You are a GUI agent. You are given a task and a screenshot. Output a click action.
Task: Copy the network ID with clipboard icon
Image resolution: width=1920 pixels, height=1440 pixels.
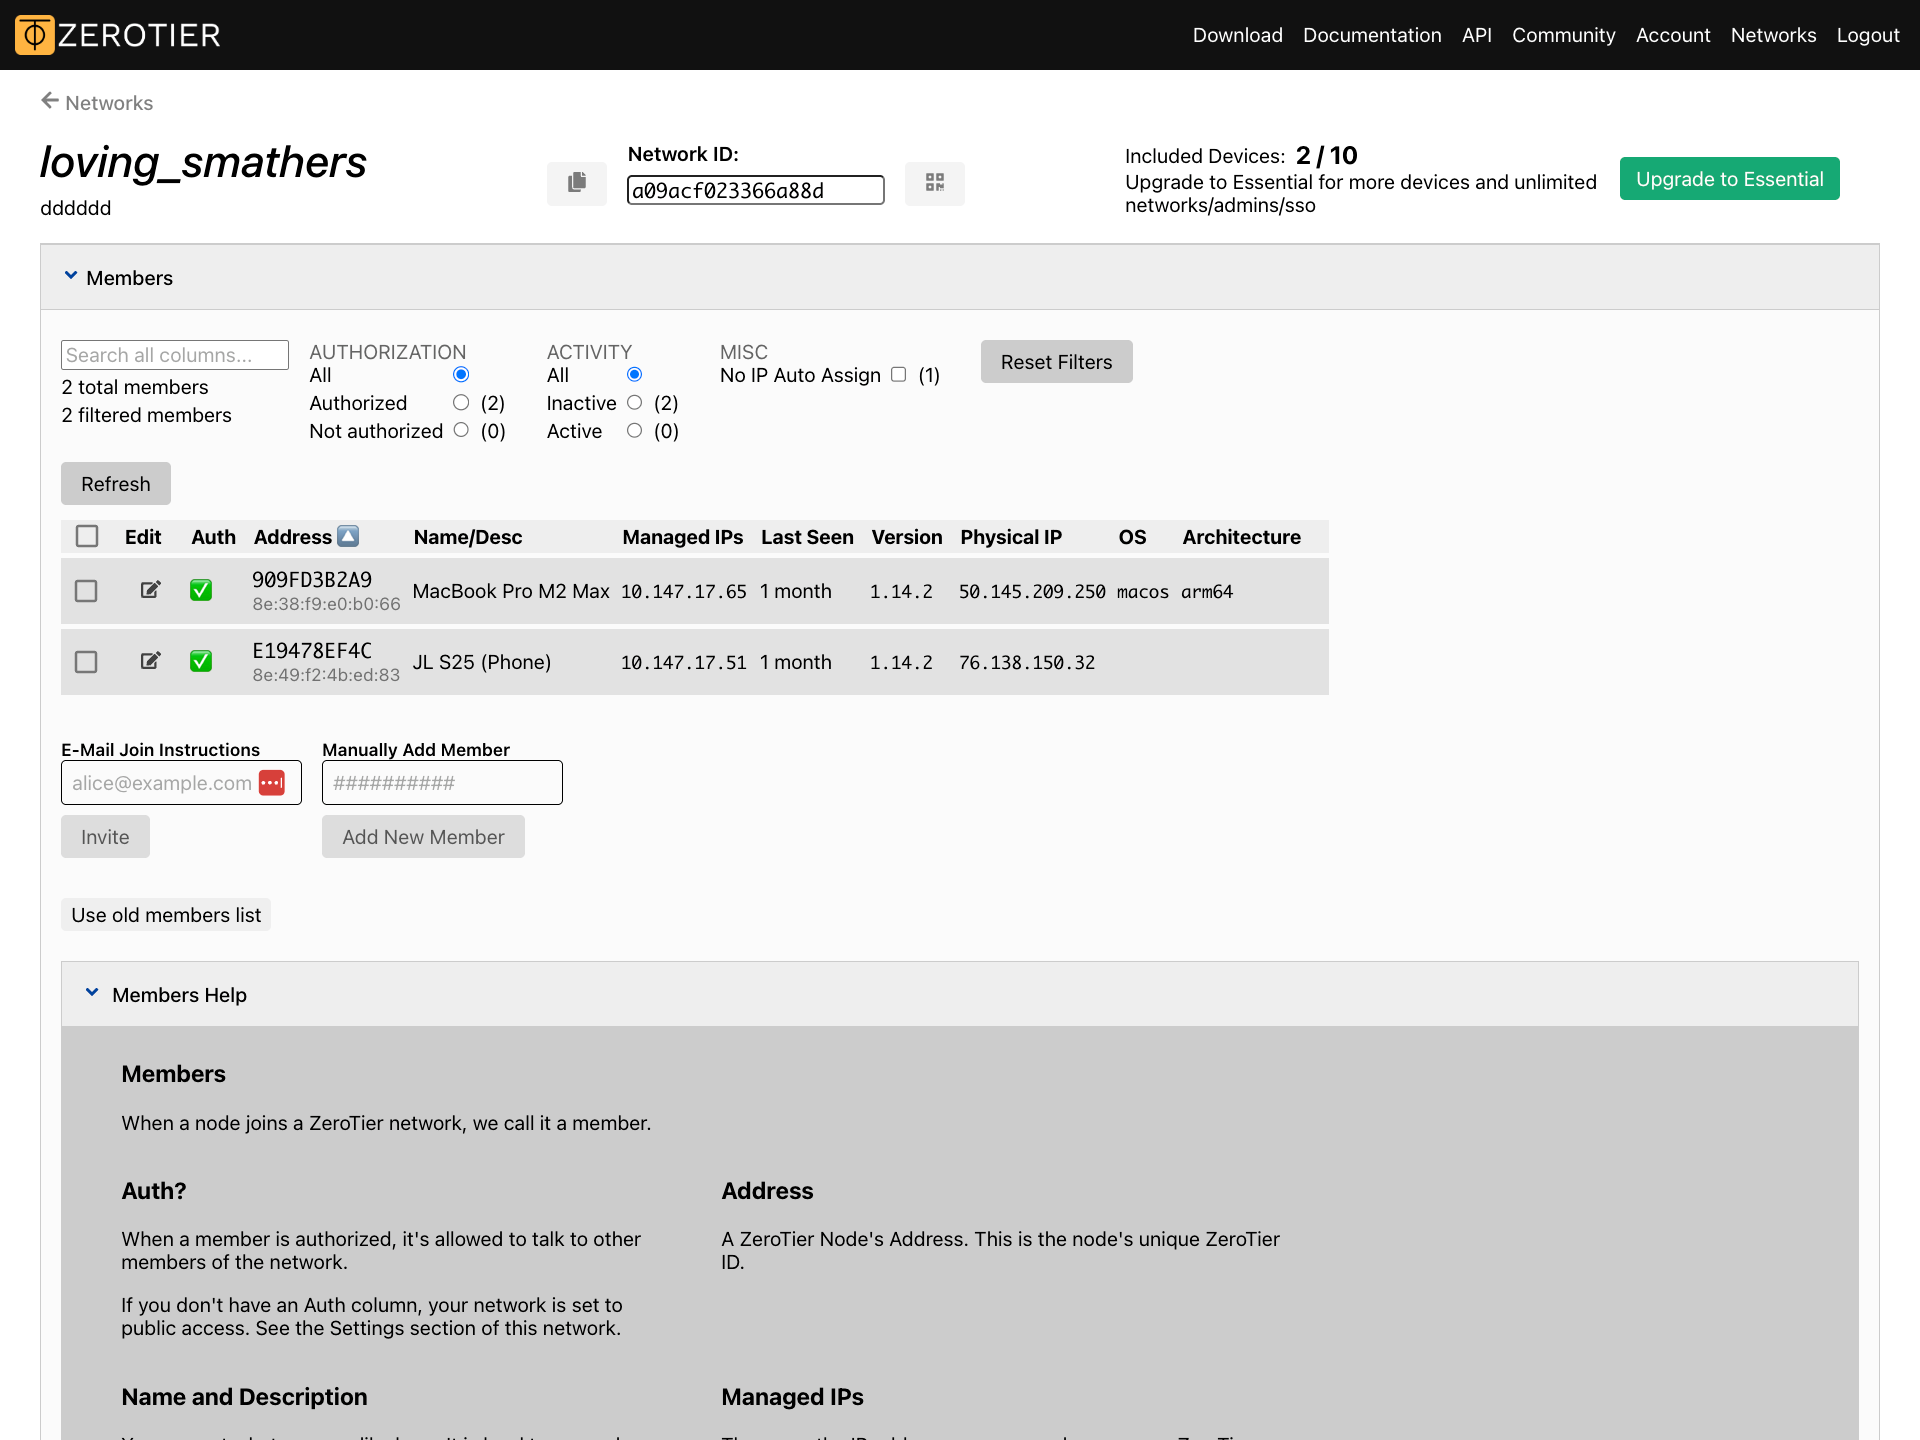tap(577, 183)
